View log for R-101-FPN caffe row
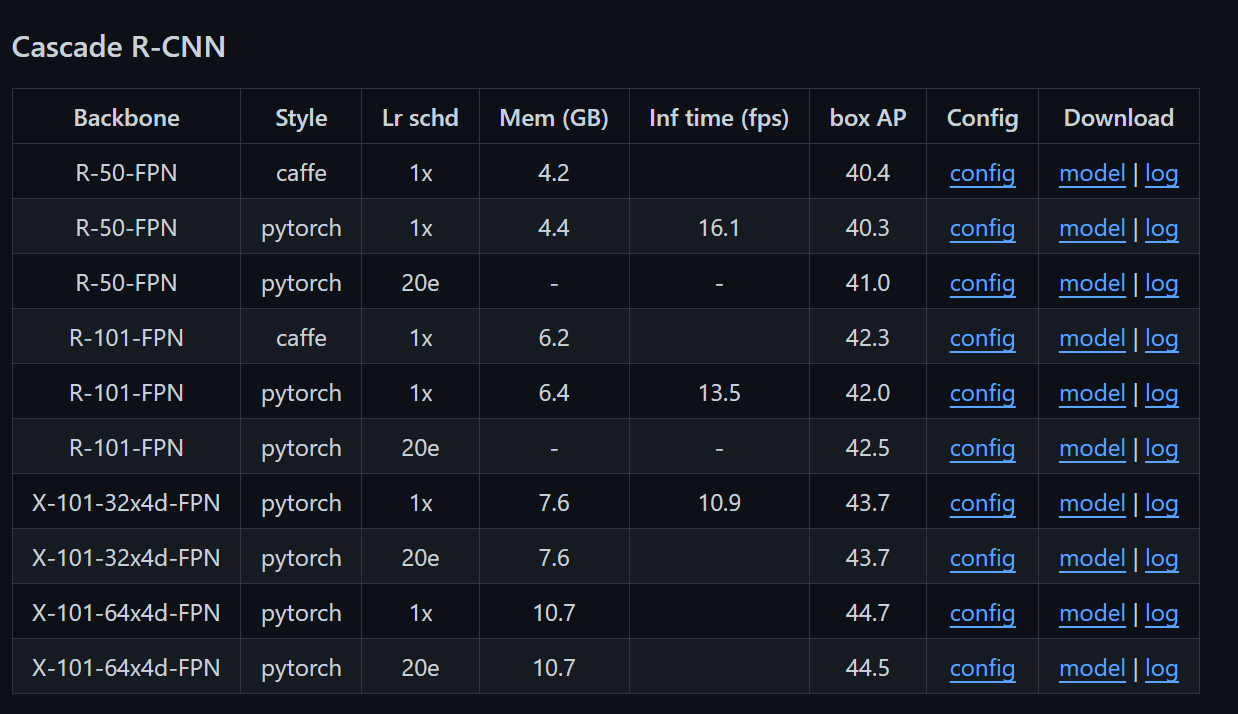1238x714 pixels. coord(1161,338)
